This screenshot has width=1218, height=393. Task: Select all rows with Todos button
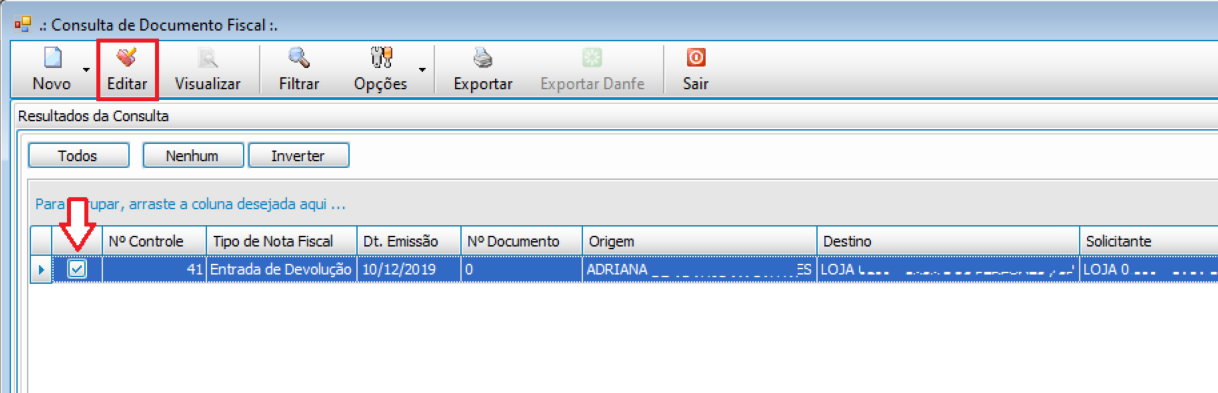pos(78,156)
